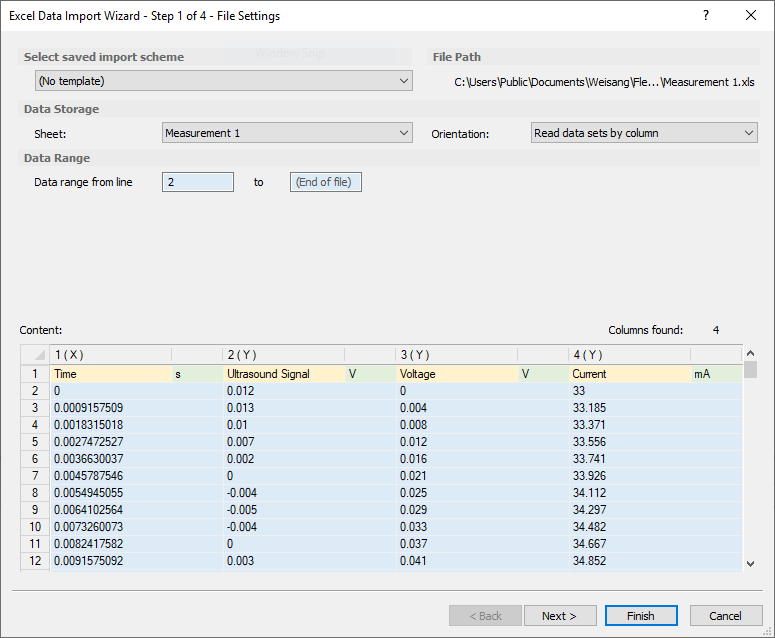Click ultrasound value 0.007
Image resolution: width=775 pixels, height=638 pixels.
(x=309, y=442)
